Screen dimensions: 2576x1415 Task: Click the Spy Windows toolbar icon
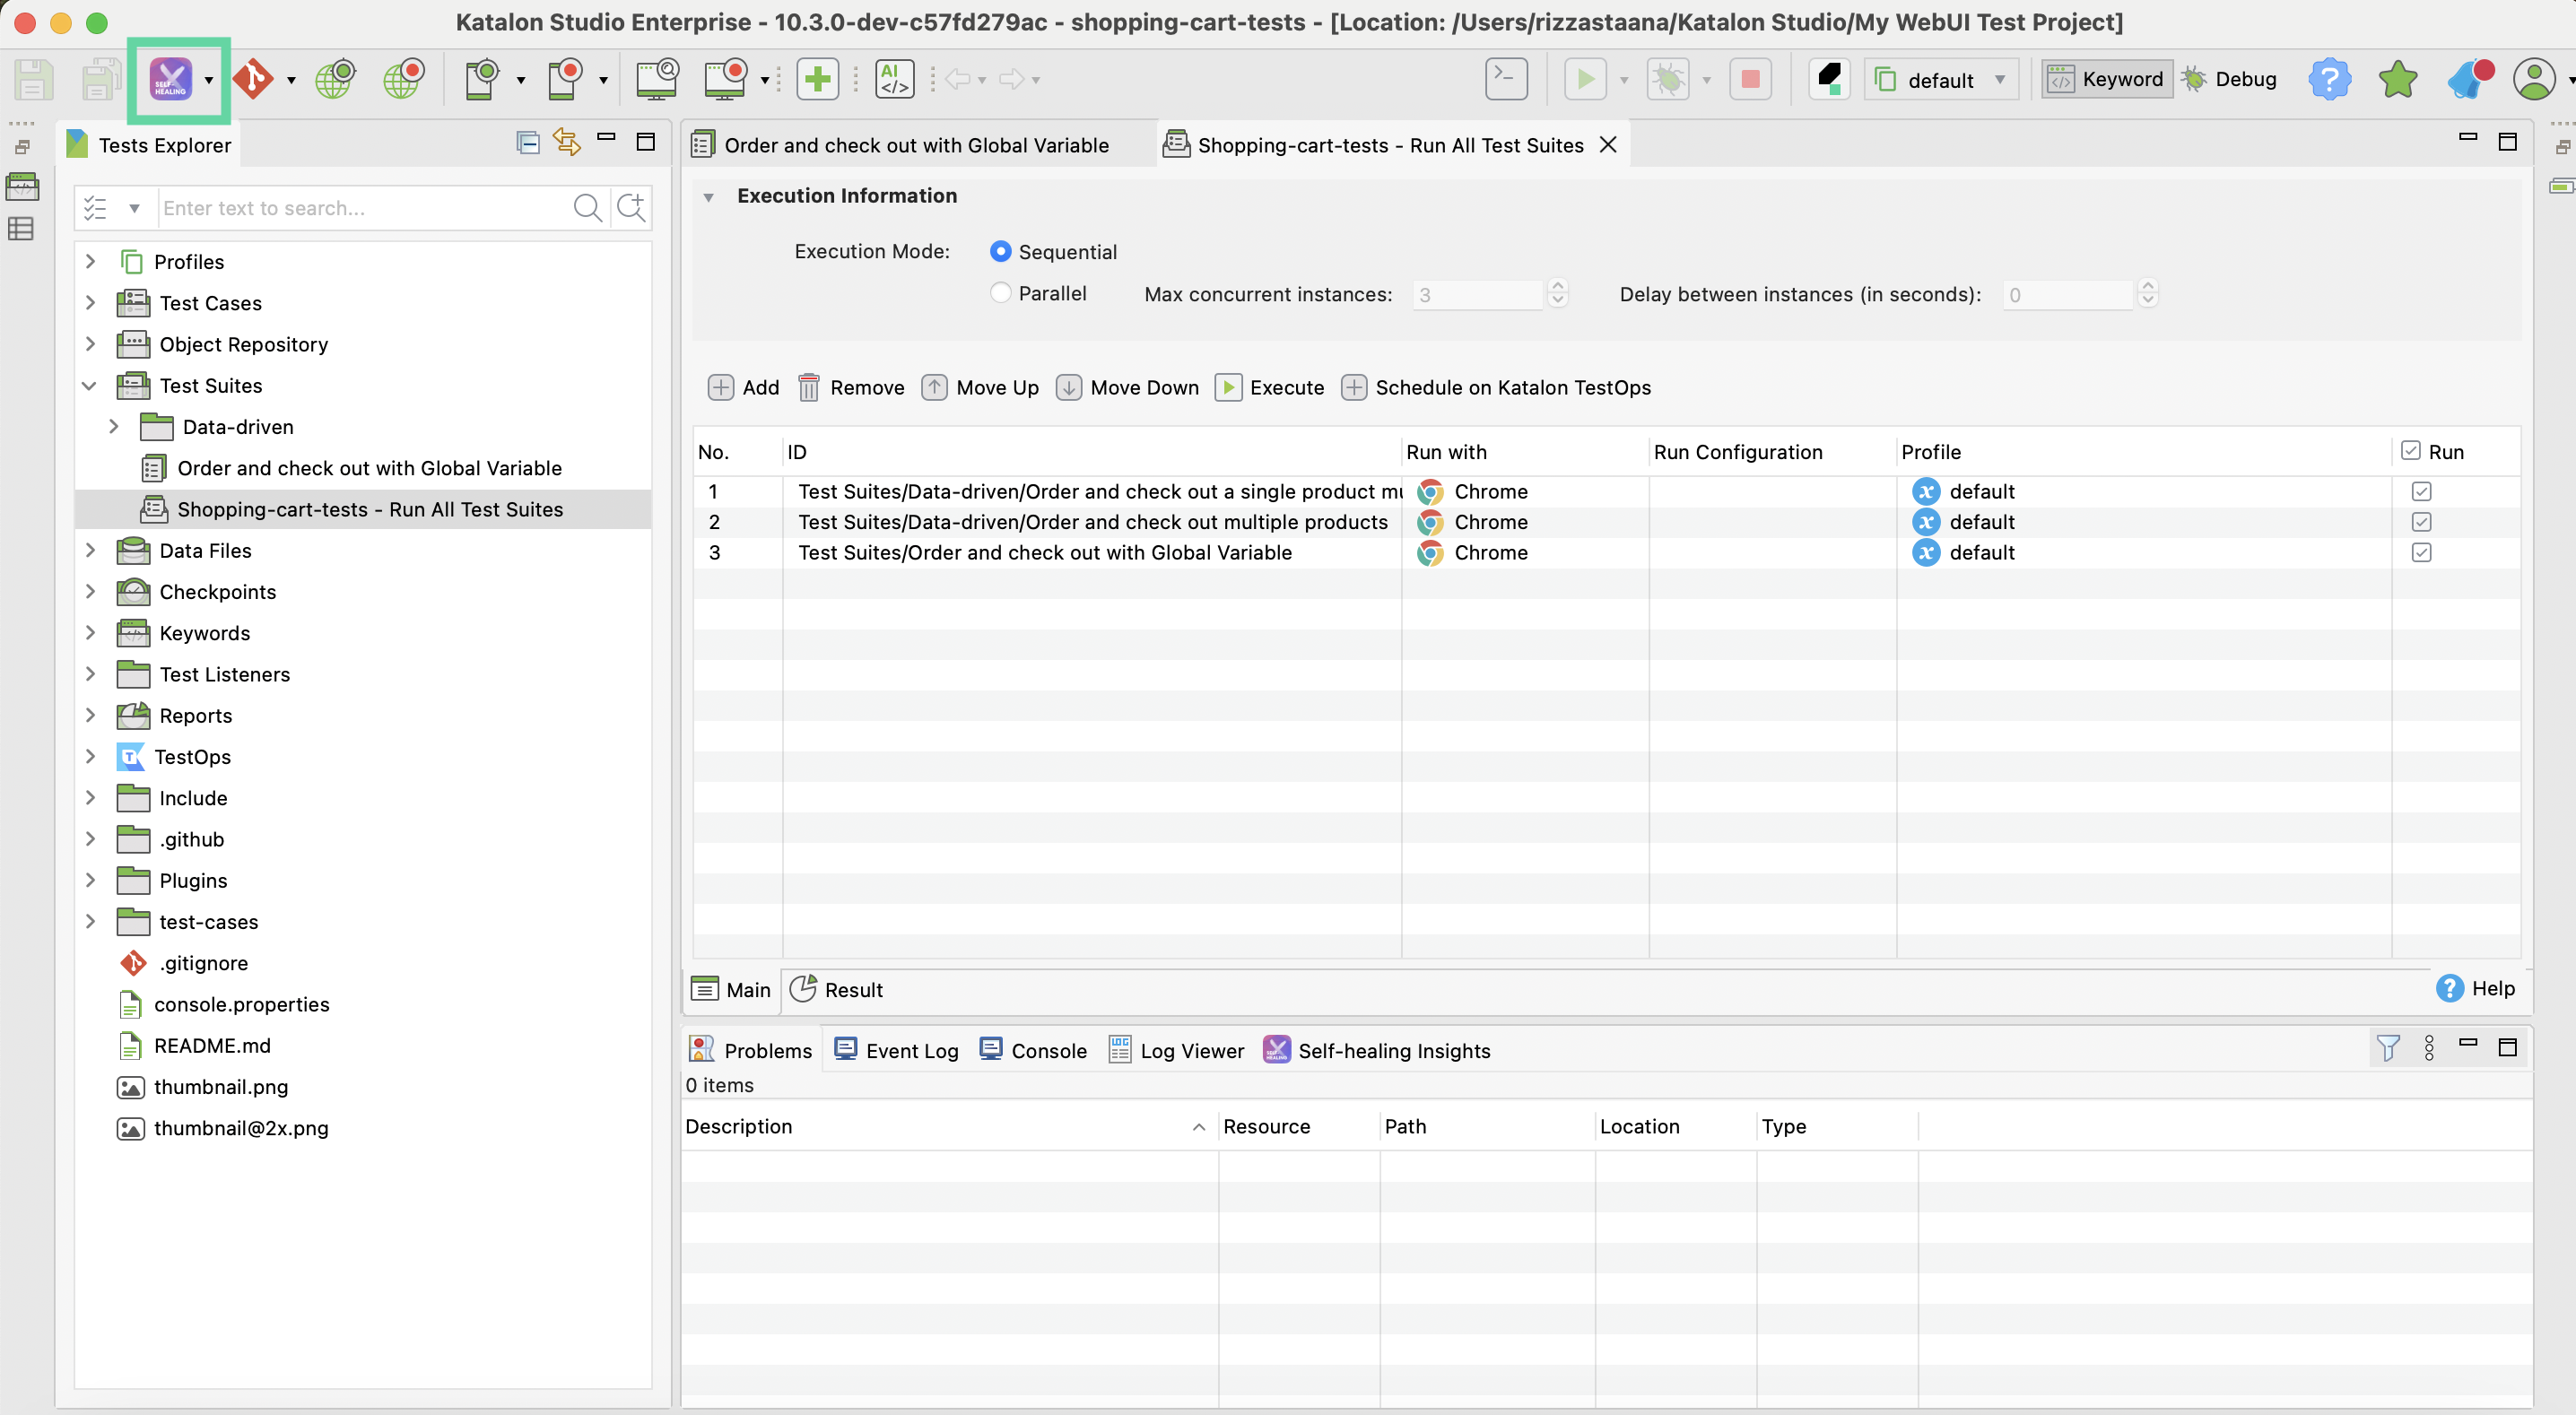tap(657, 79)
